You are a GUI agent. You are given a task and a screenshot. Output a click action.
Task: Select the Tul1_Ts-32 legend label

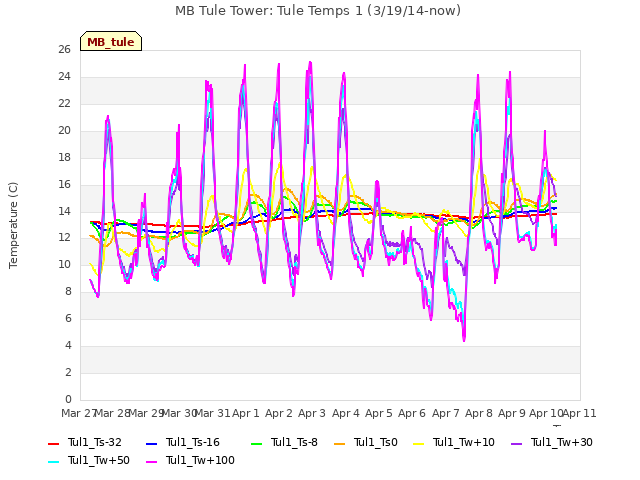(95, 442)
